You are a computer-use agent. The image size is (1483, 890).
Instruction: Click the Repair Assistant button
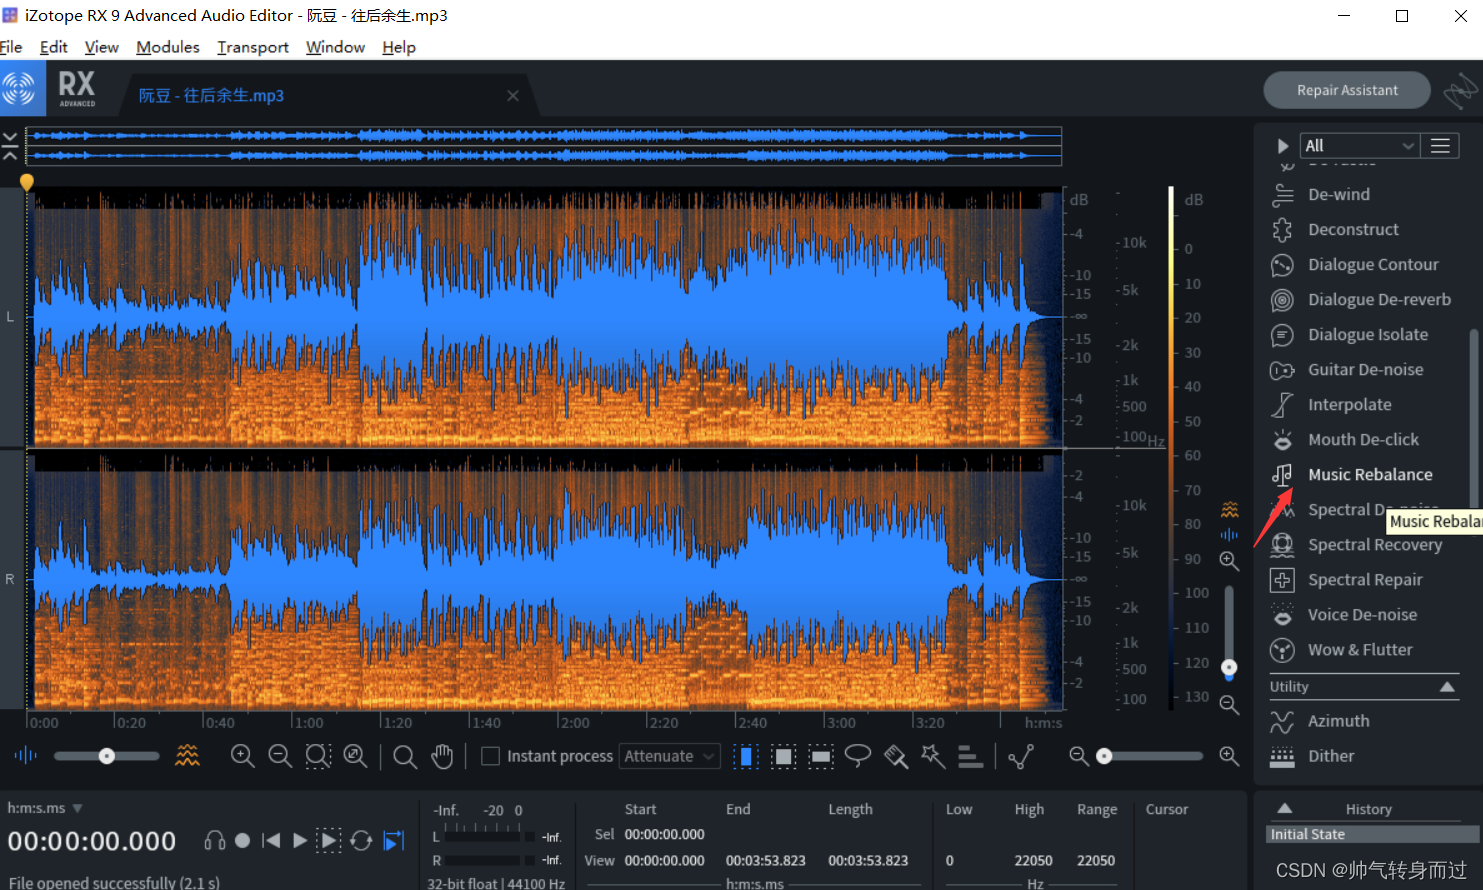pyautogui.click(x=1347, y=90)
